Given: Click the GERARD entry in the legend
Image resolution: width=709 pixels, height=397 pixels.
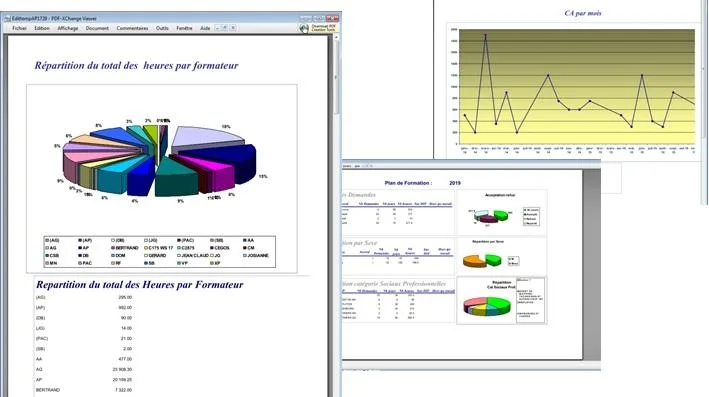Looking at the screenshot, I should [x=155, y=255].
